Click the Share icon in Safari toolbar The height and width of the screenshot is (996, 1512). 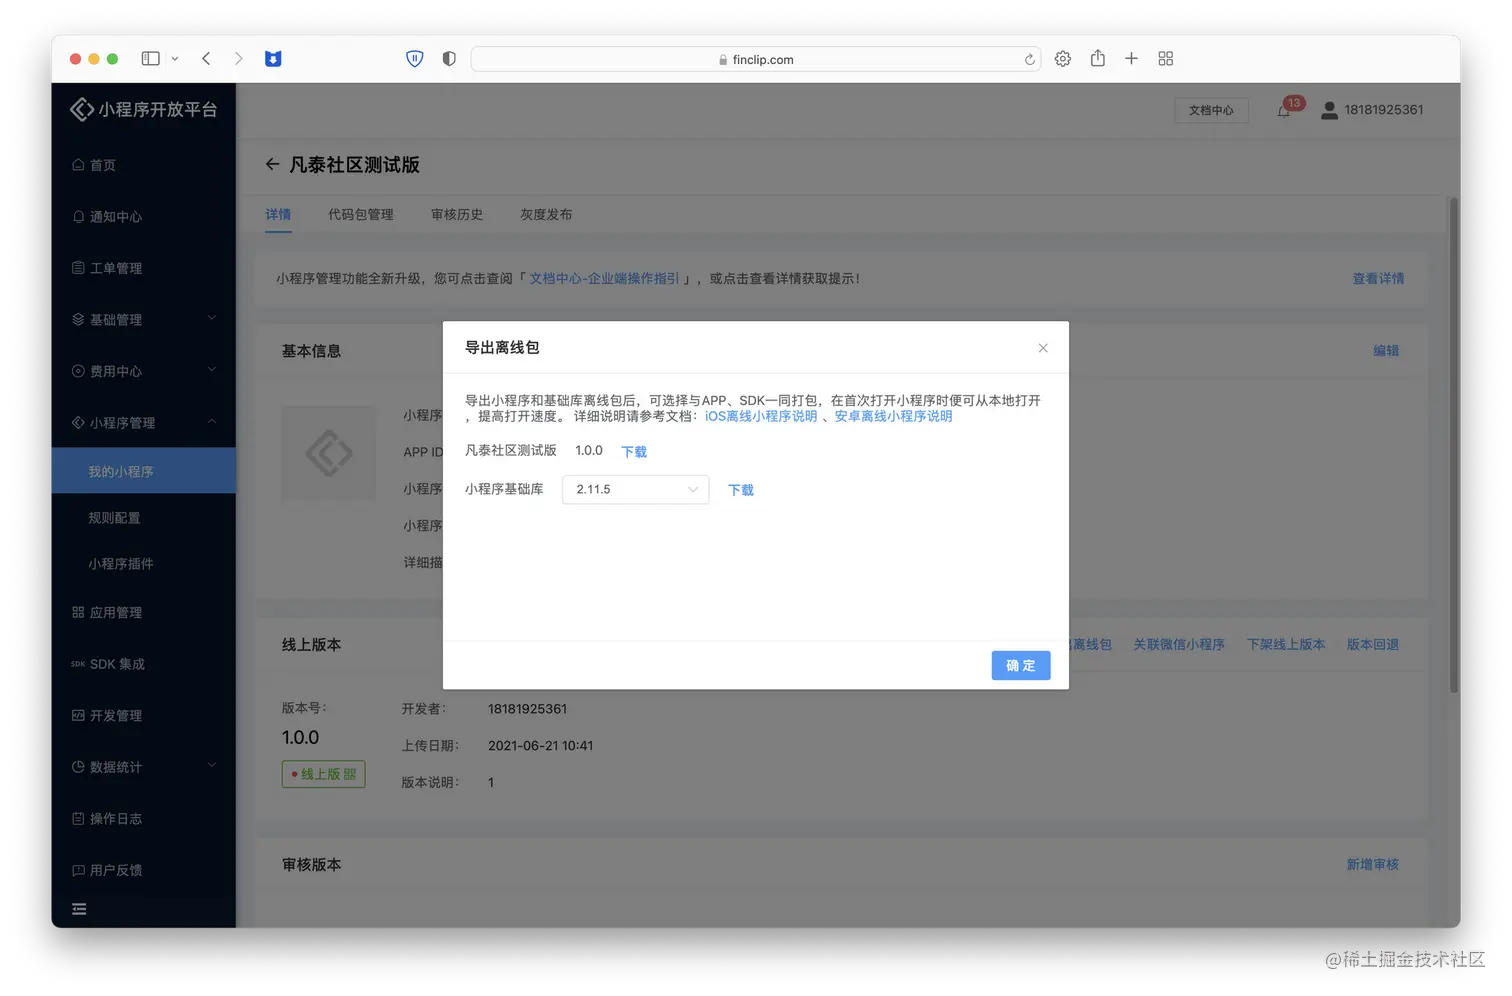1098,58
